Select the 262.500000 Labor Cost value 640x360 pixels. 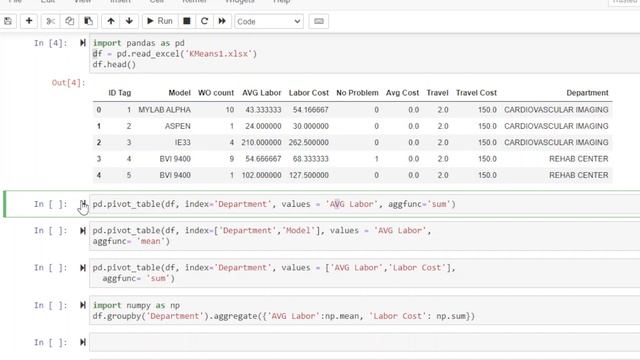(x=309, y=142)
